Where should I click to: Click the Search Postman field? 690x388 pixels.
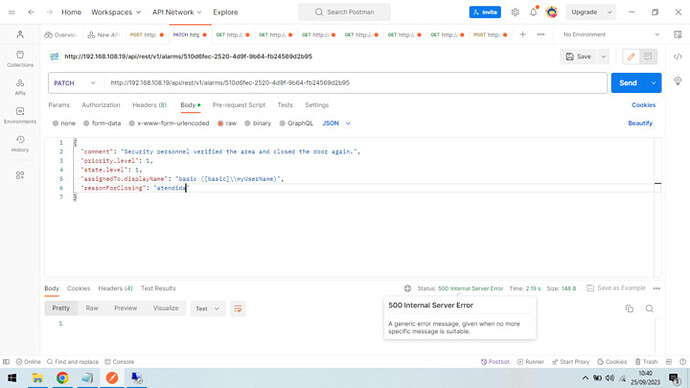pyautogui.click(x=344, y=12)
